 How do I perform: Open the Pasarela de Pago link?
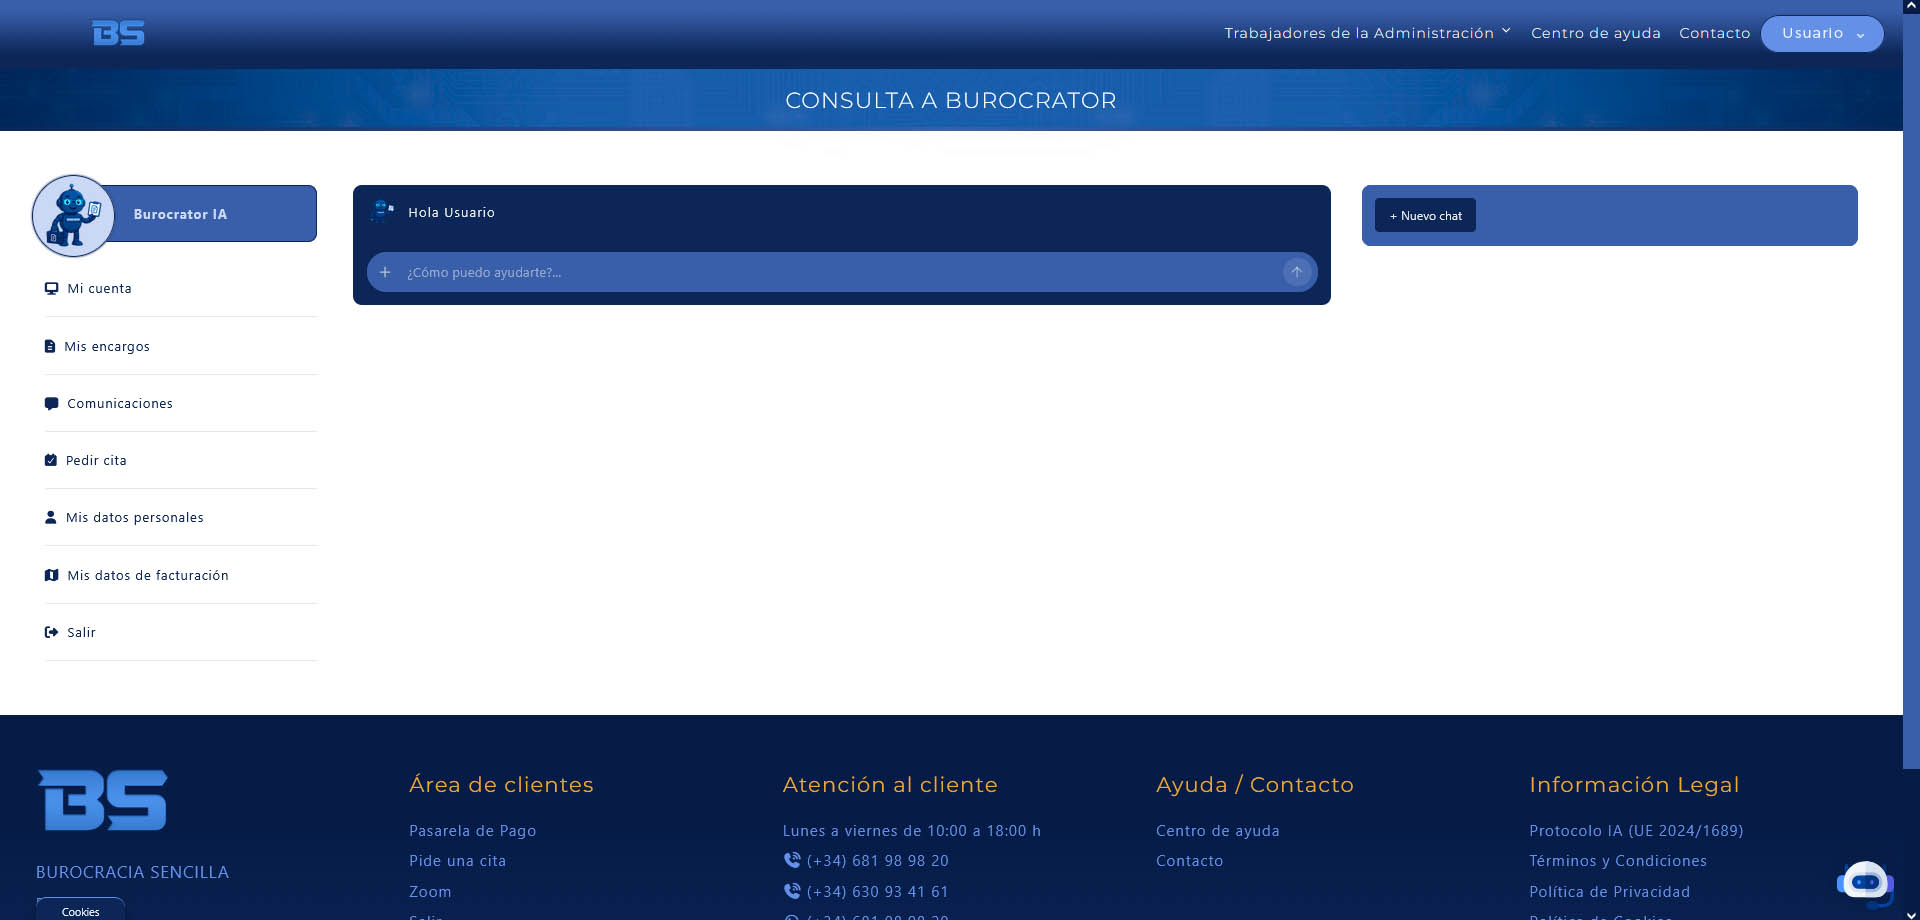pos(472,830)
